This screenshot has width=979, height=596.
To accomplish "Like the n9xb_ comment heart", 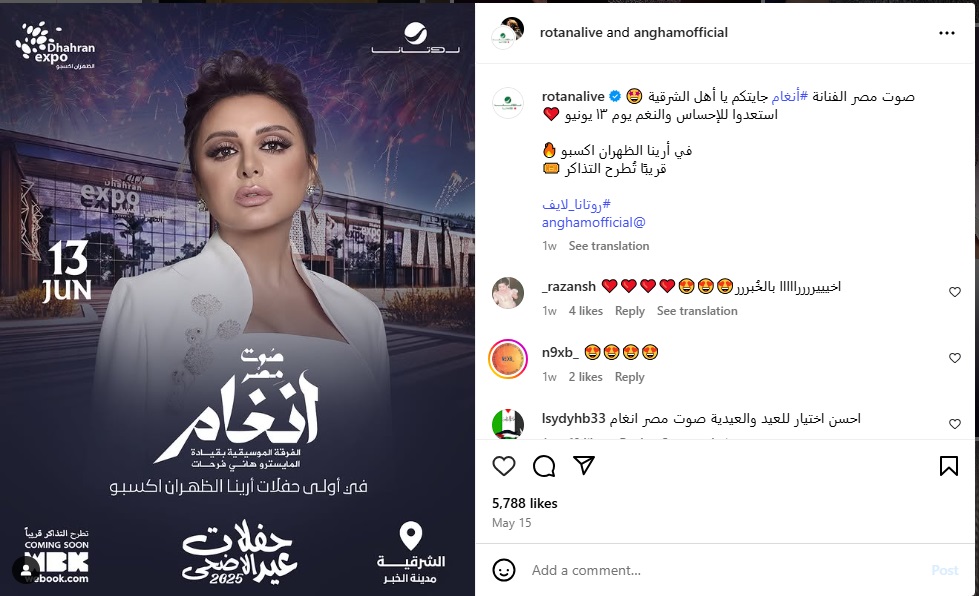I will (955, 358).
